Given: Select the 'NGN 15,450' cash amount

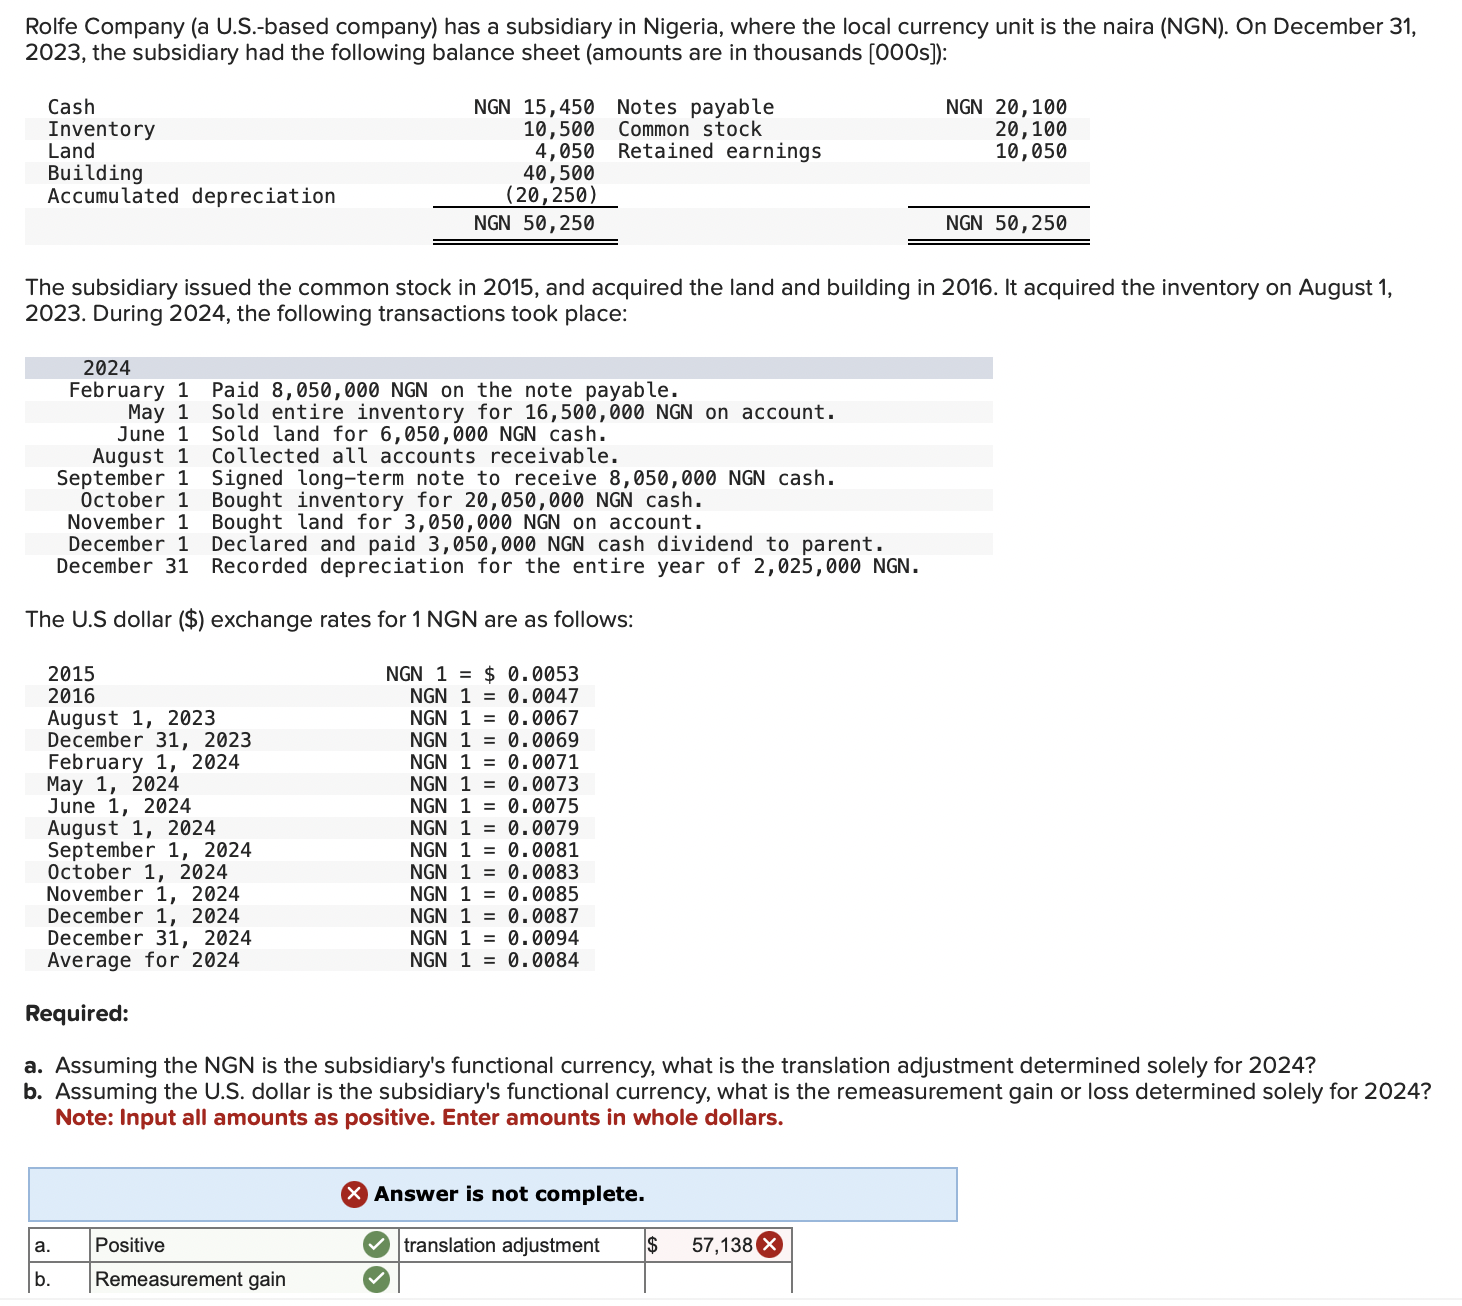Looking at the screenshot, I should click(534, 107).
